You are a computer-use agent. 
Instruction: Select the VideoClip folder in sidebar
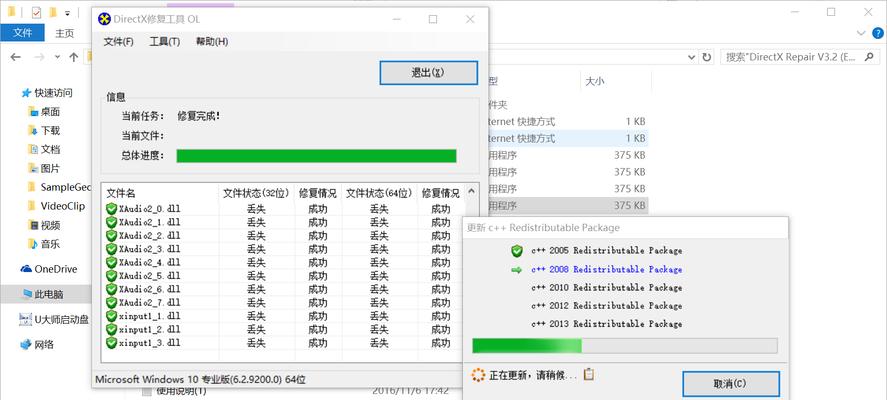(x=63, y=206)
